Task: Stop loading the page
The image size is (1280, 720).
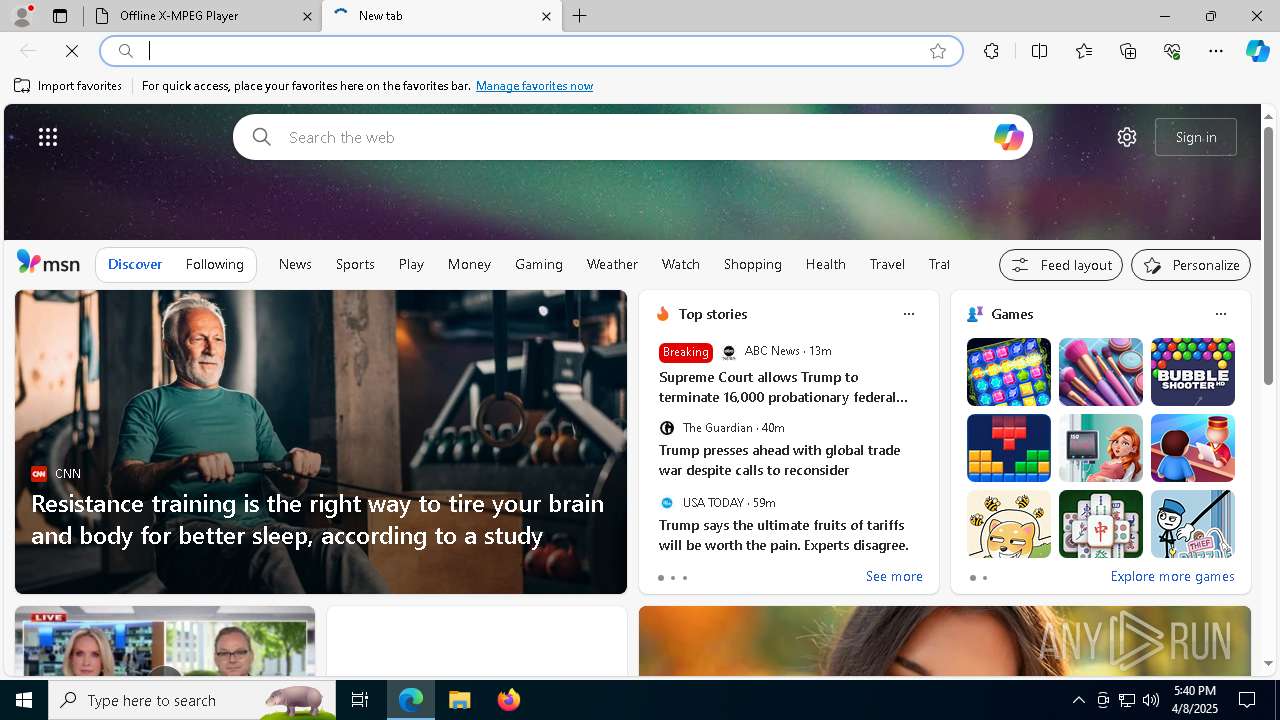Action: (x=72, y=51)
